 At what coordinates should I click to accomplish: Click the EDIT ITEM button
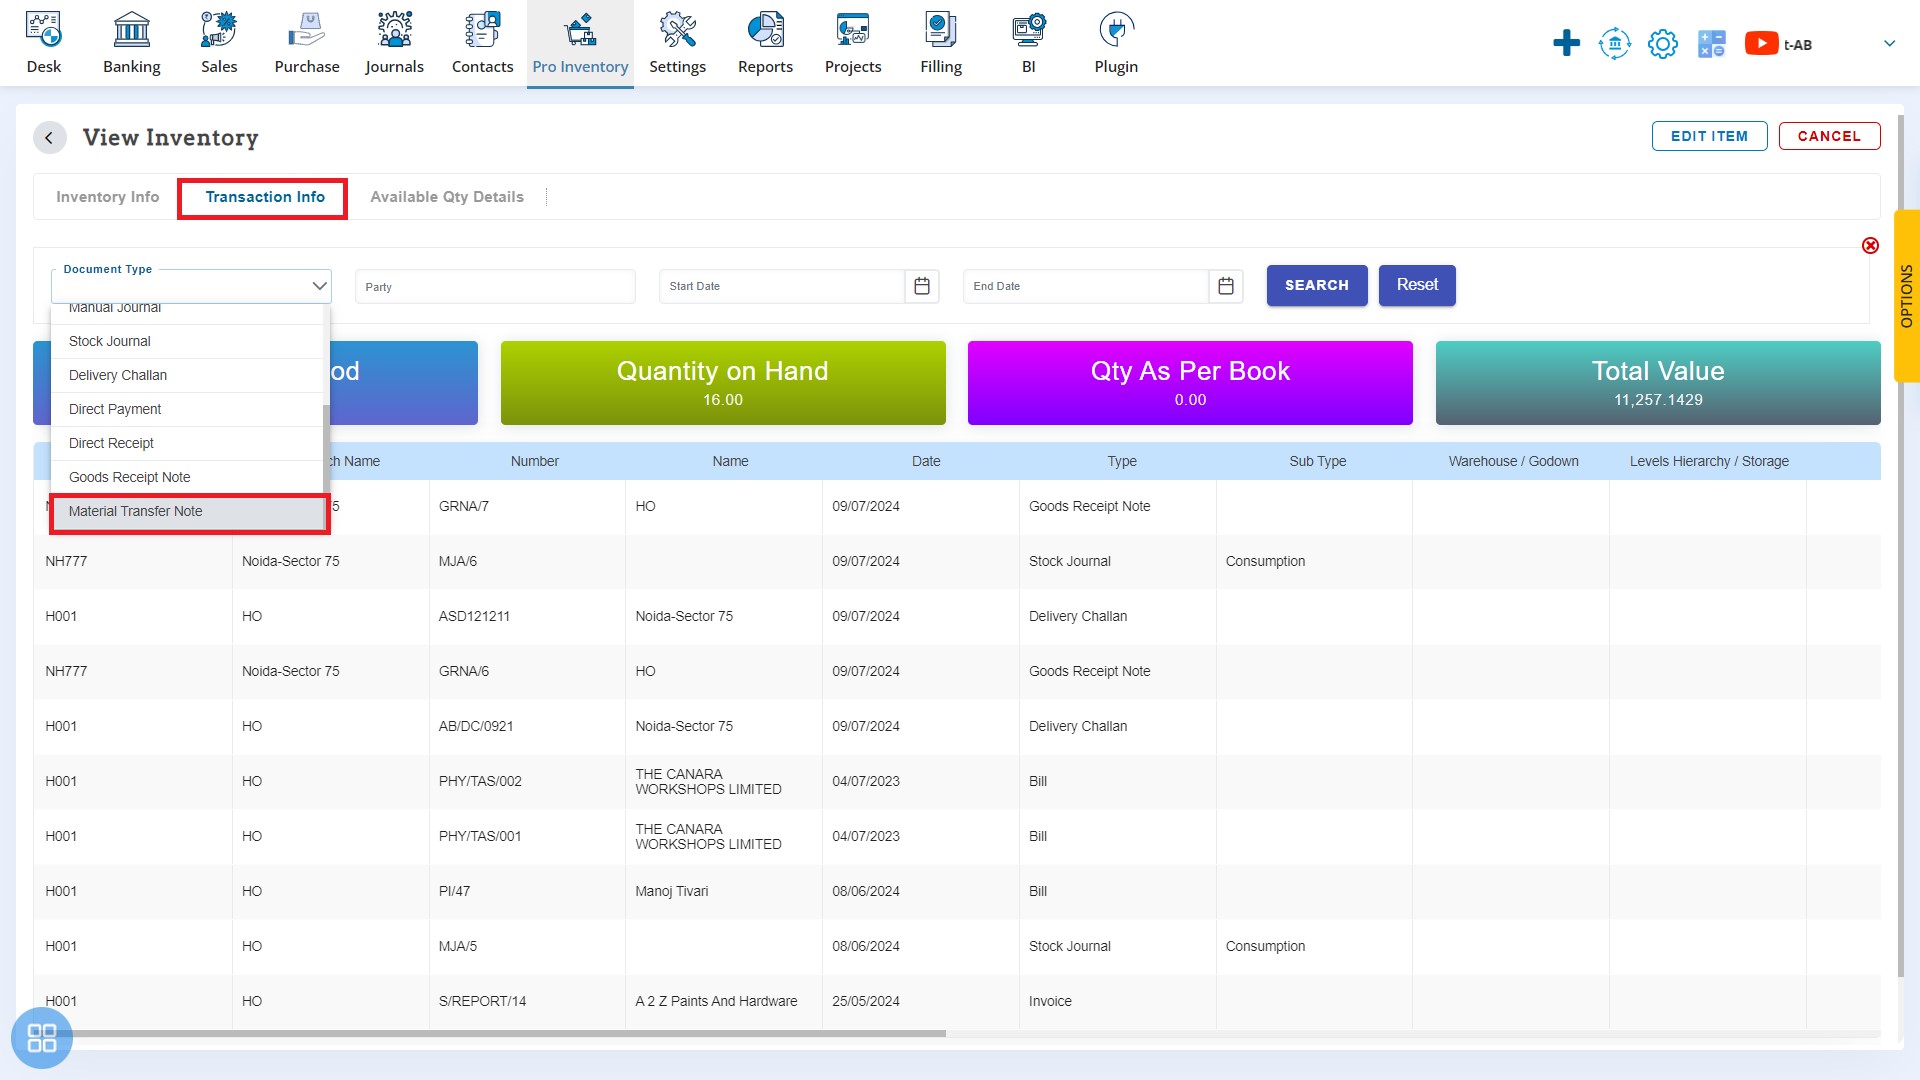tap(1710, 136)
